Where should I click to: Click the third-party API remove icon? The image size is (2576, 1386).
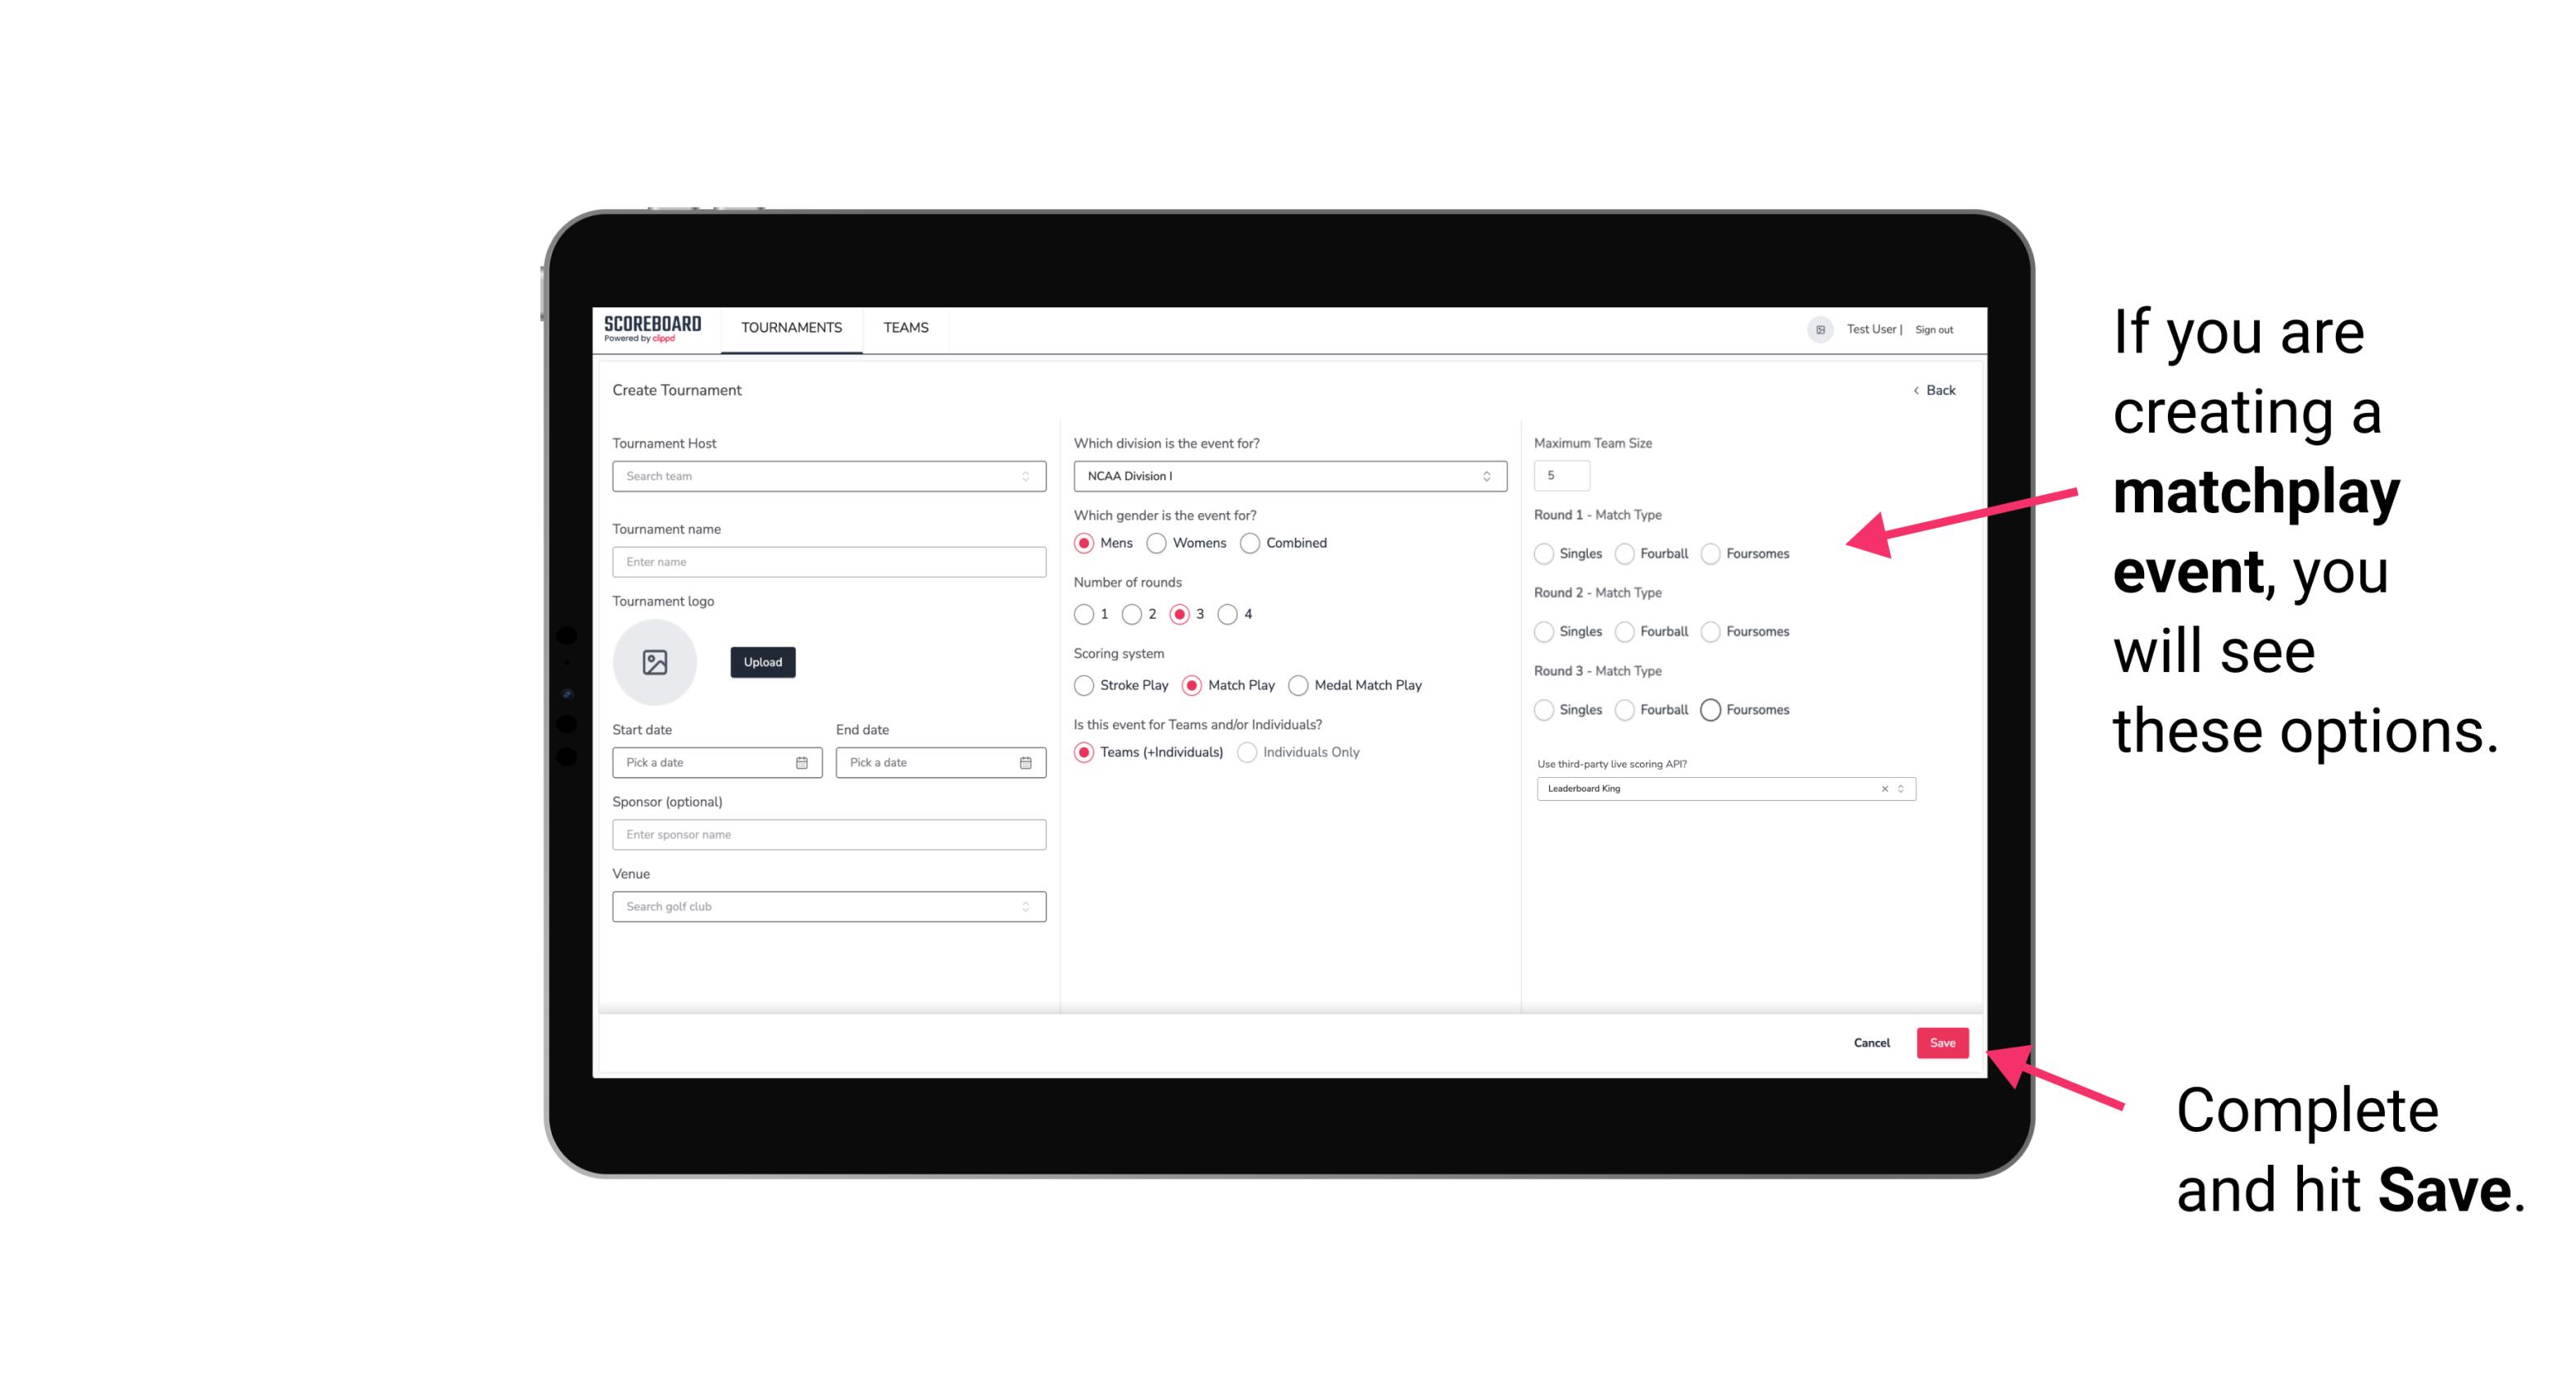click(x=1885, y=788)
